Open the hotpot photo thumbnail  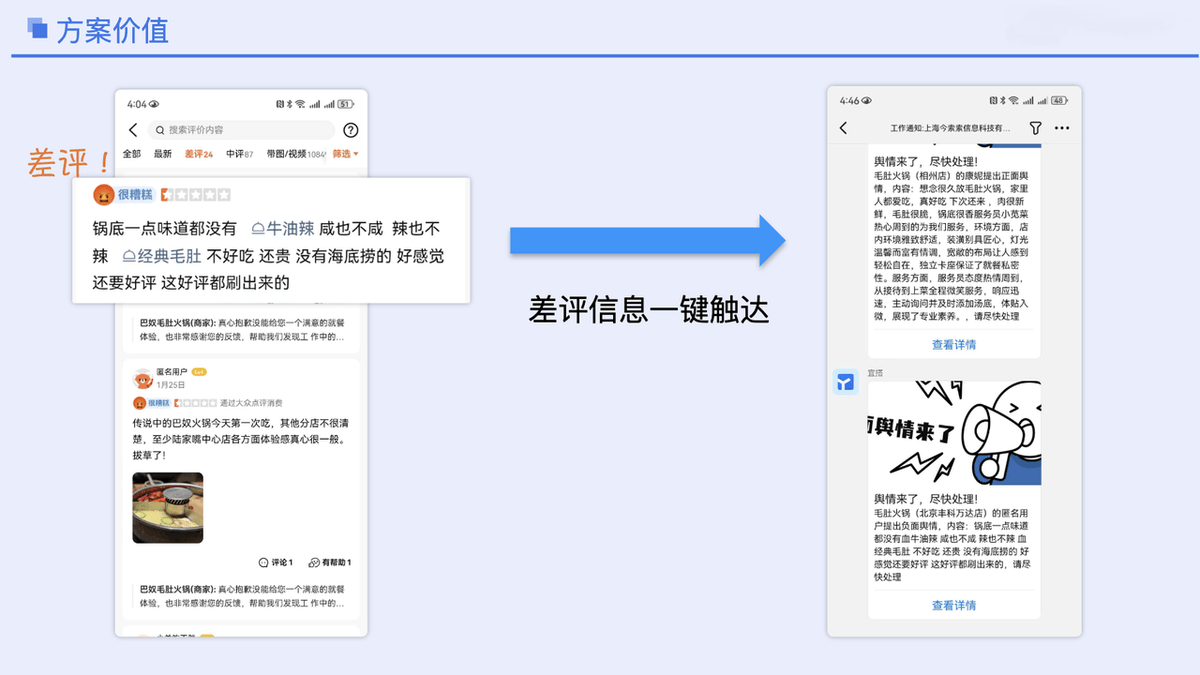168,508
